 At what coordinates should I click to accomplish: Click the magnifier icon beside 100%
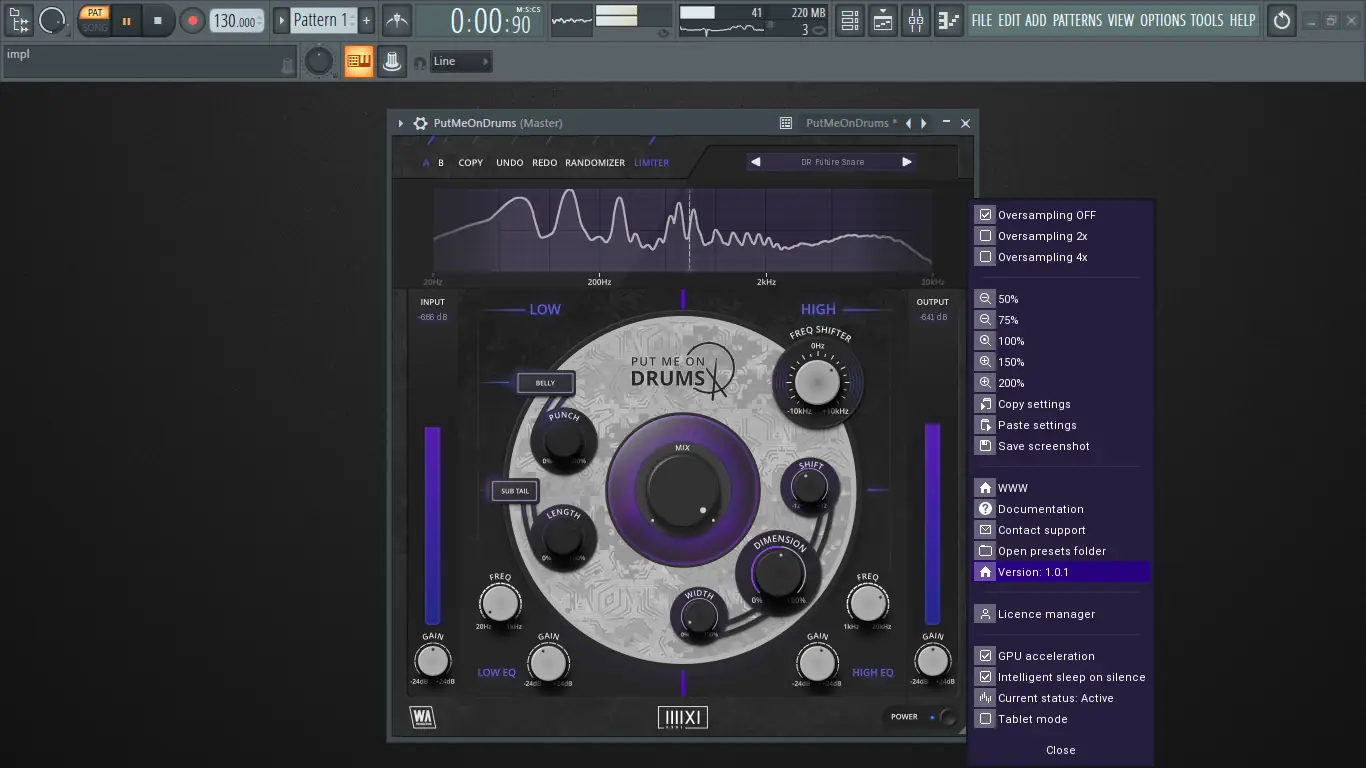986,341
